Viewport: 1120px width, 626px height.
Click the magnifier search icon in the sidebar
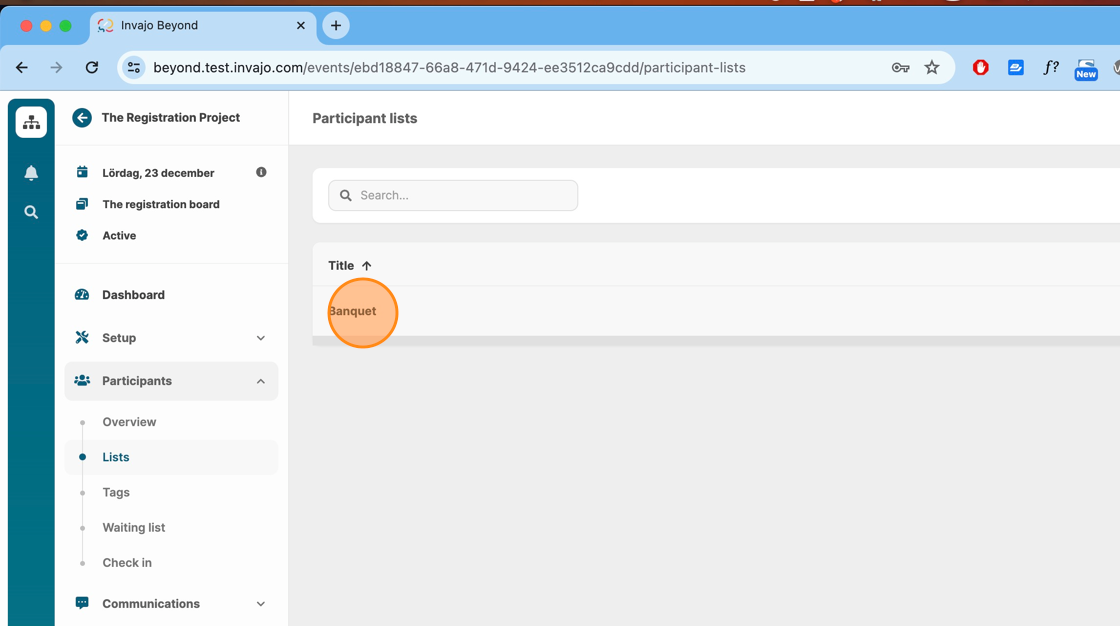click(x=31, y=212)
